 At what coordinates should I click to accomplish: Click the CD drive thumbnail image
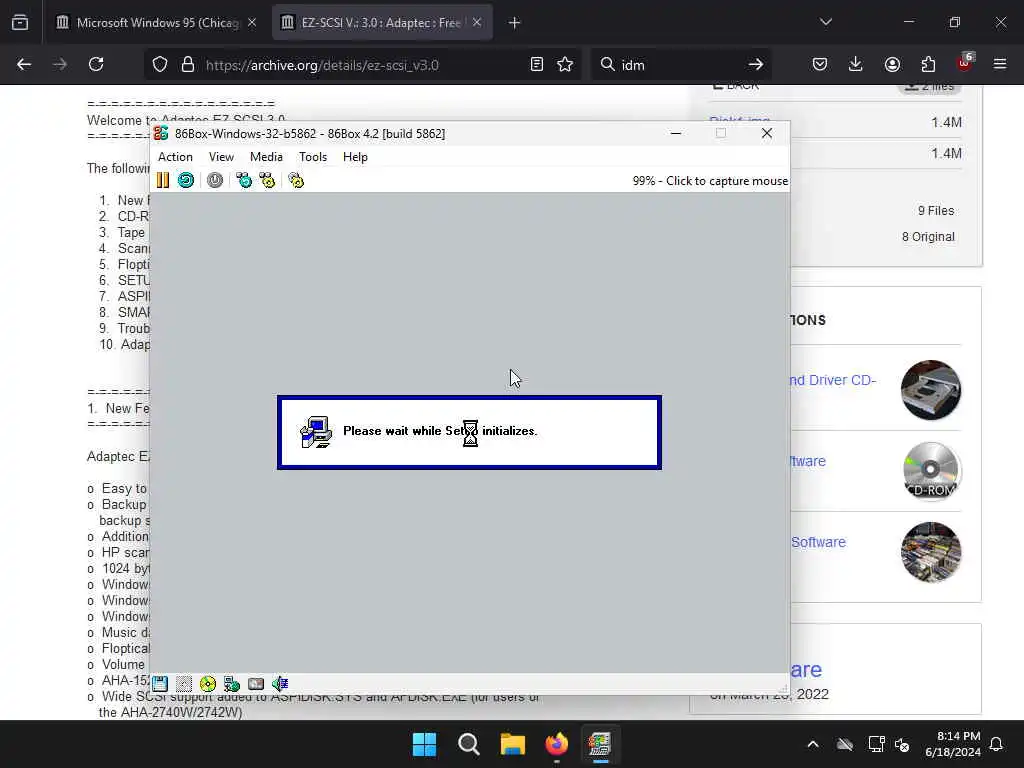pyautogui.click(x=931, y=390)
